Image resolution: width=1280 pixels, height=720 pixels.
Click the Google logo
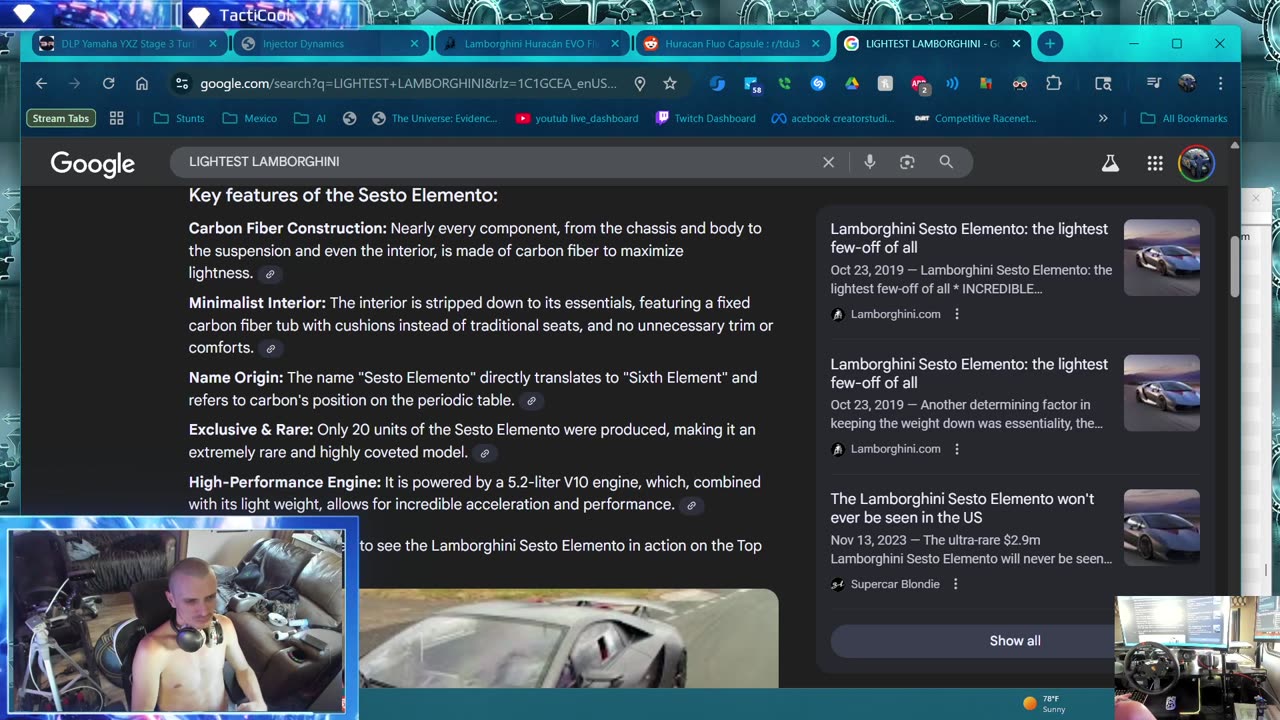click(93, 164)
